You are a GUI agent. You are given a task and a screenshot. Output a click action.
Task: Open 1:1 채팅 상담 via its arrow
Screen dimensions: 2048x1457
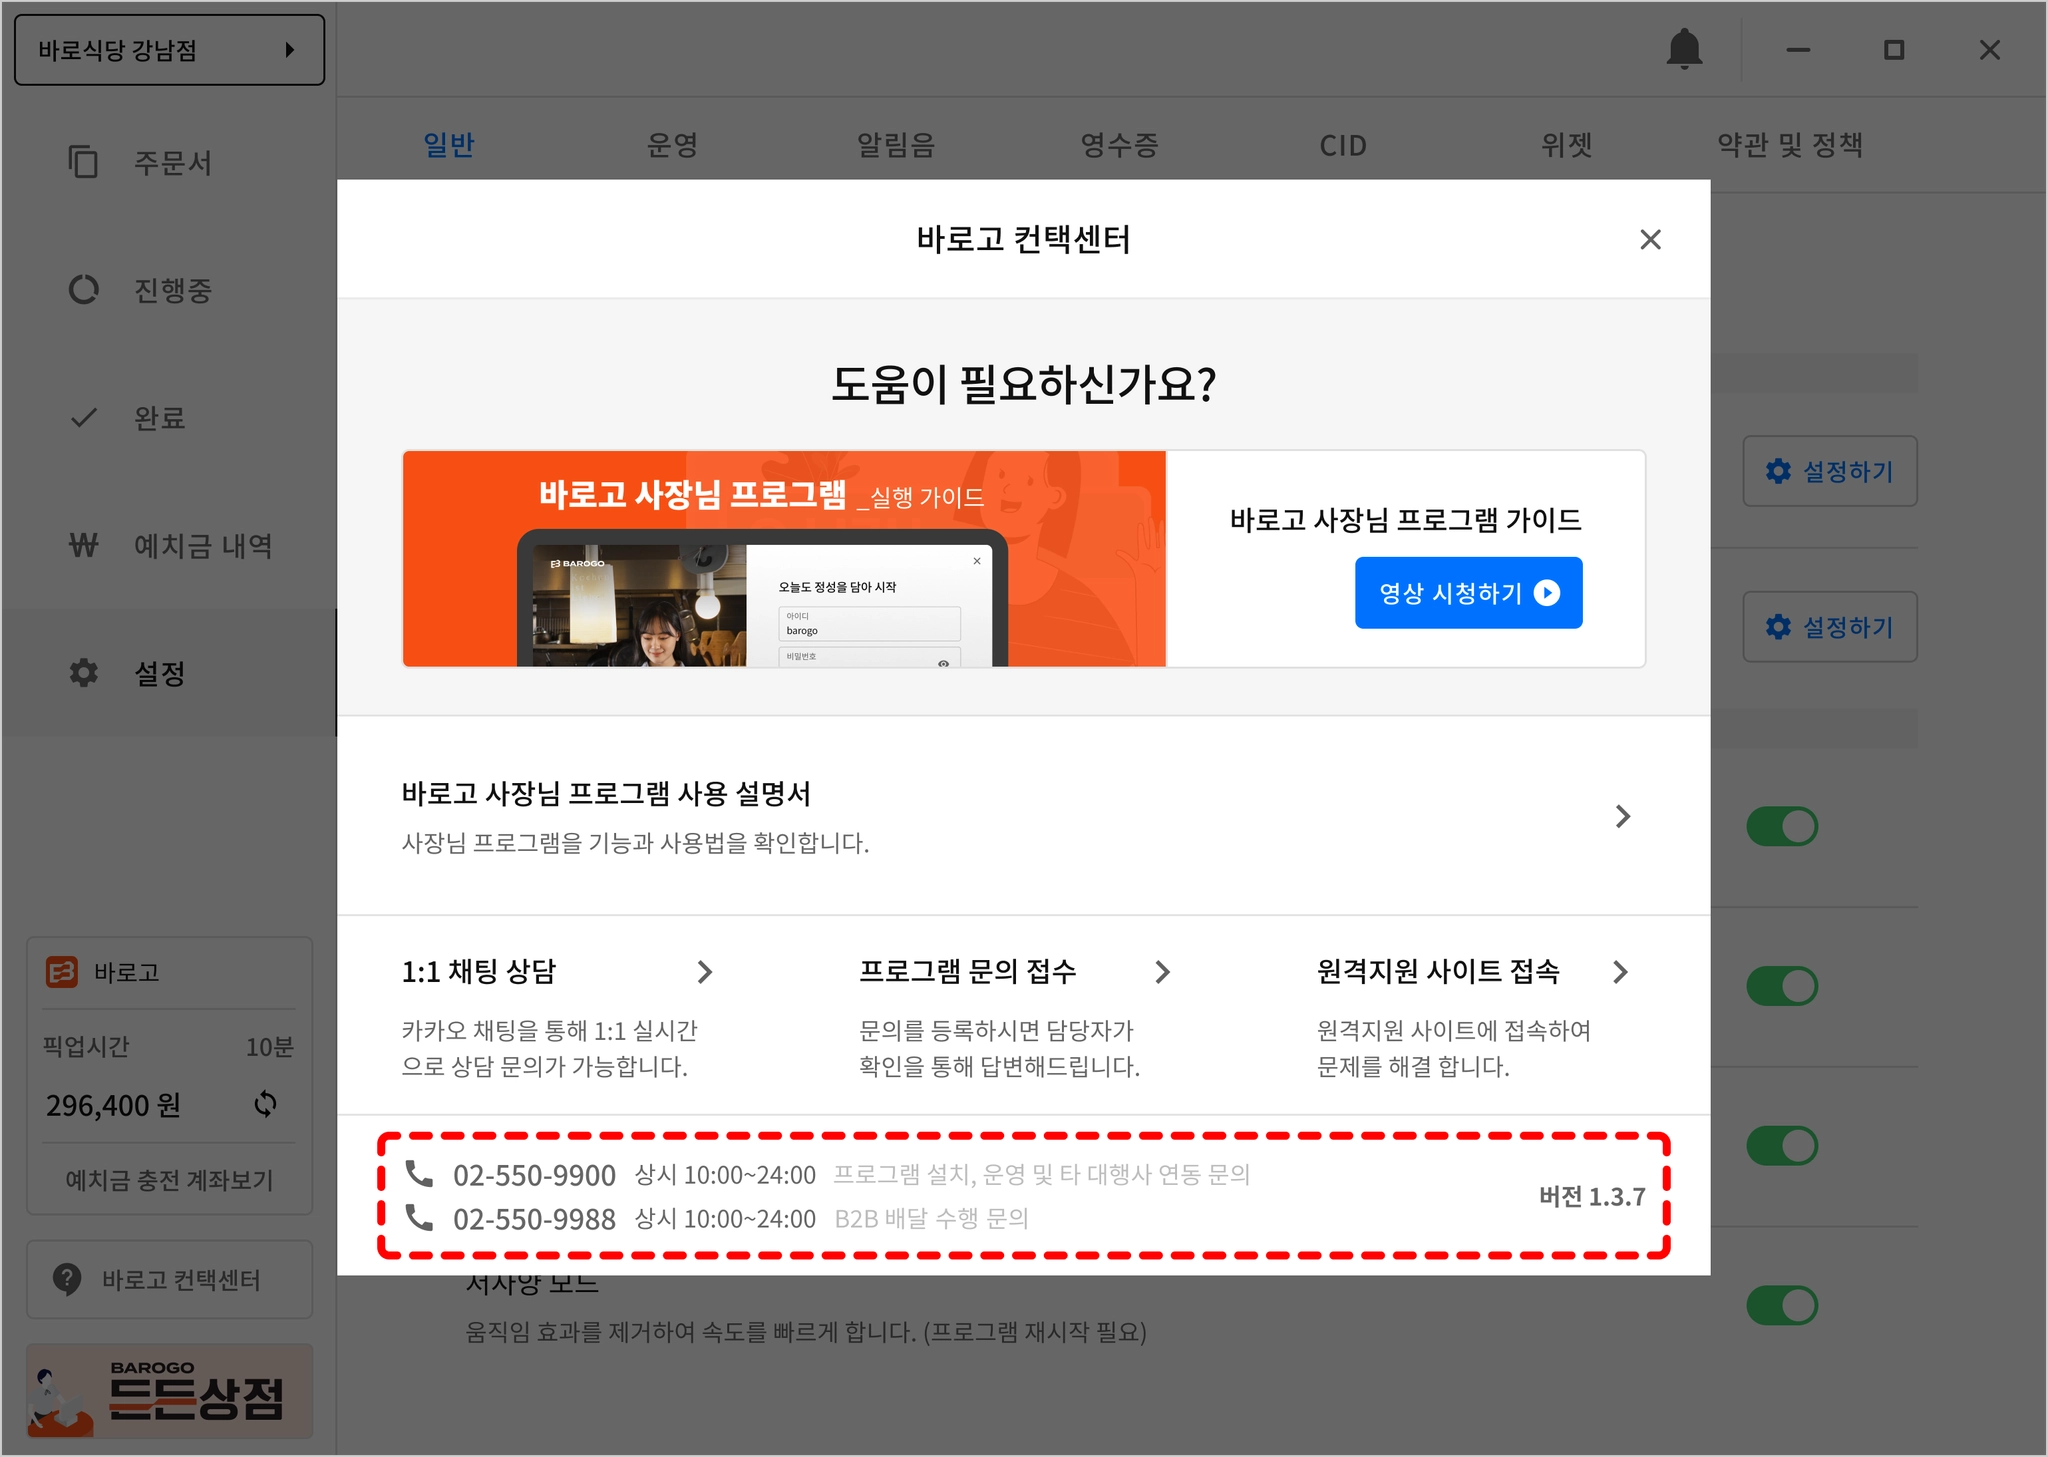pyautogui.click(x=705, y=972)
